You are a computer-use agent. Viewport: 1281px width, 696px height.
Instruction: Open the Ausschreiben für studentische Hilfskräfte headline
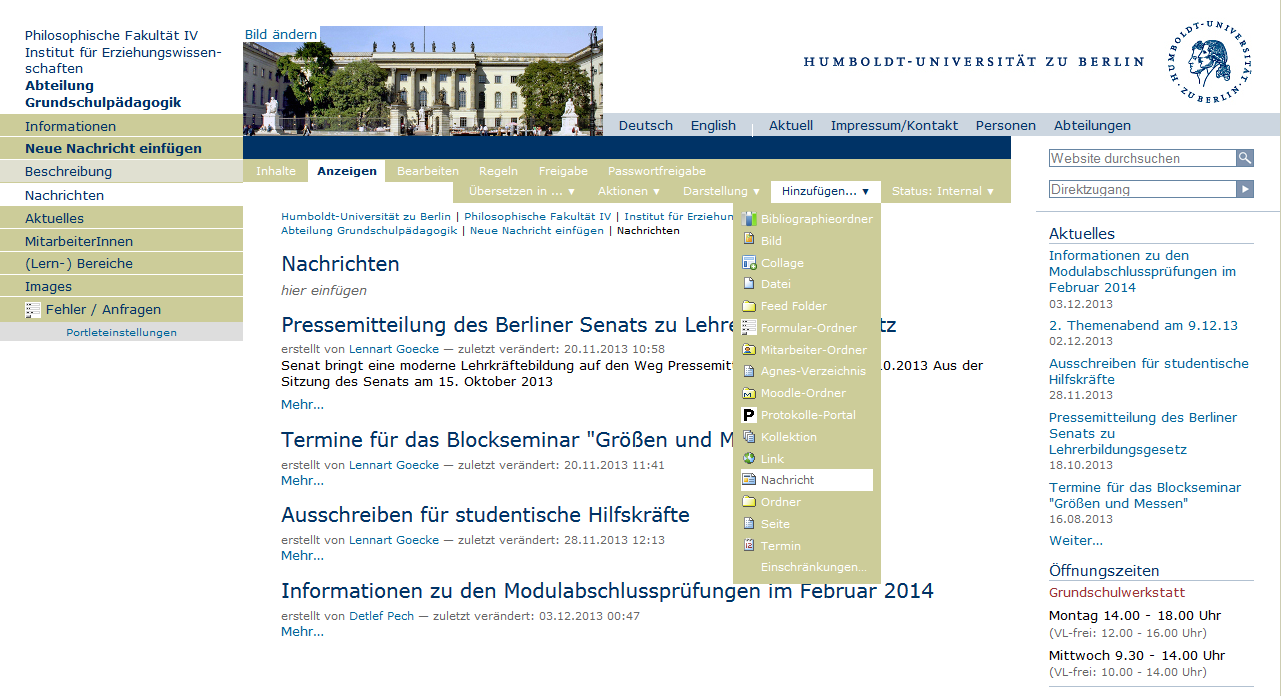pyautogui.click(x=485, y=515)
